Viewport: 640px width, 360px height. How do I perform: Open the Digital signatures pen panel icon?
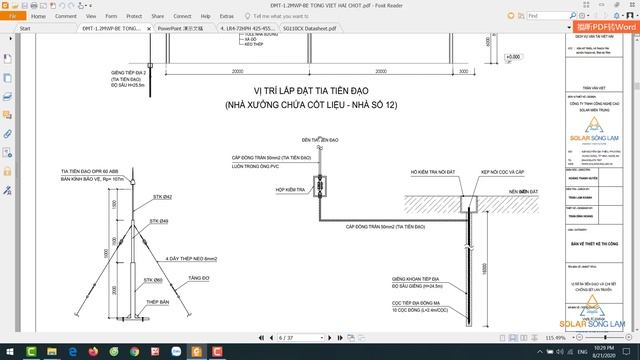click(7, 190)
